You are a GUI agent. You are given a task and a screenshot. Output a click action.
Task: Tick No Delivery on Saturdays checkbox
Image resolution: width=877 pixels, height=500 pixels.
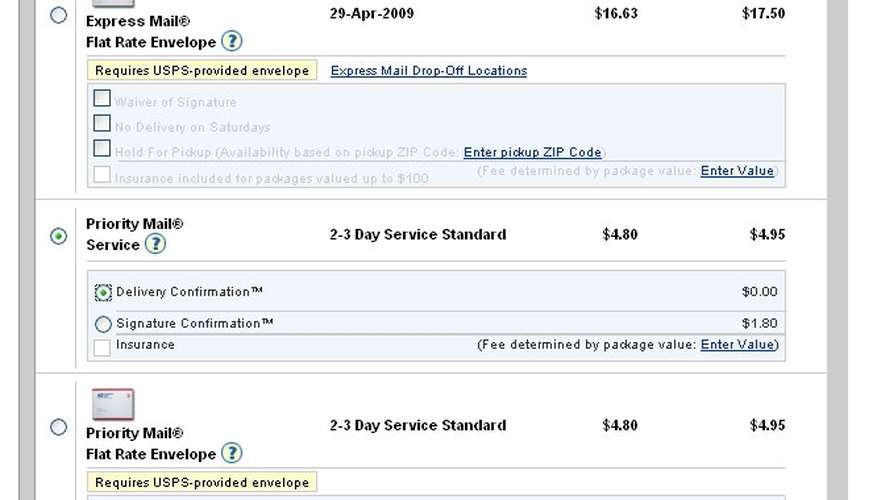pyautogui.click(x=102, y=123)
